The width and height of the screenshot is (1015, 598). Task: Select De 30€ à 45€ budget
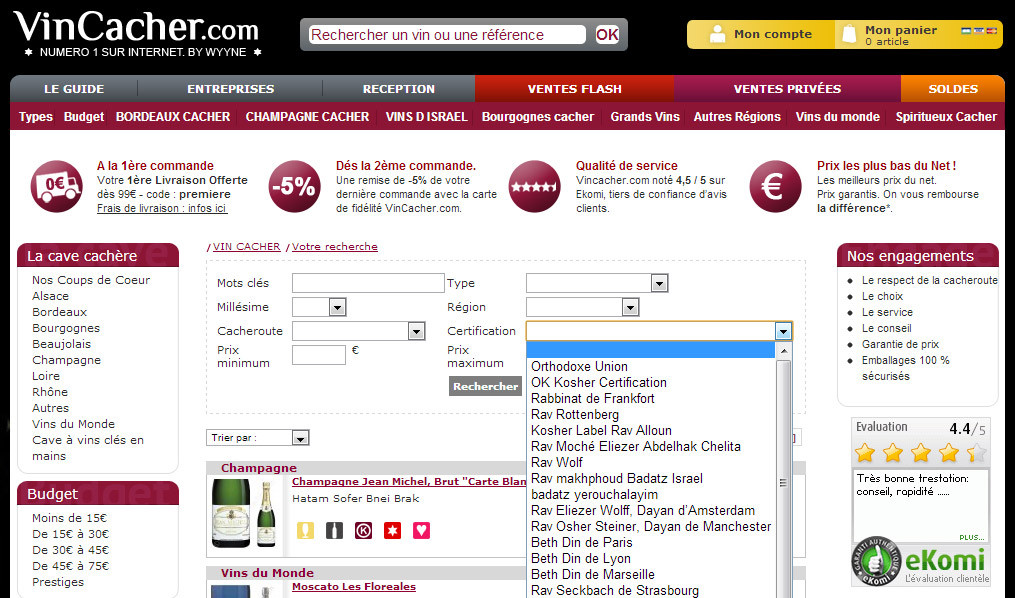[x=71, y=550]
